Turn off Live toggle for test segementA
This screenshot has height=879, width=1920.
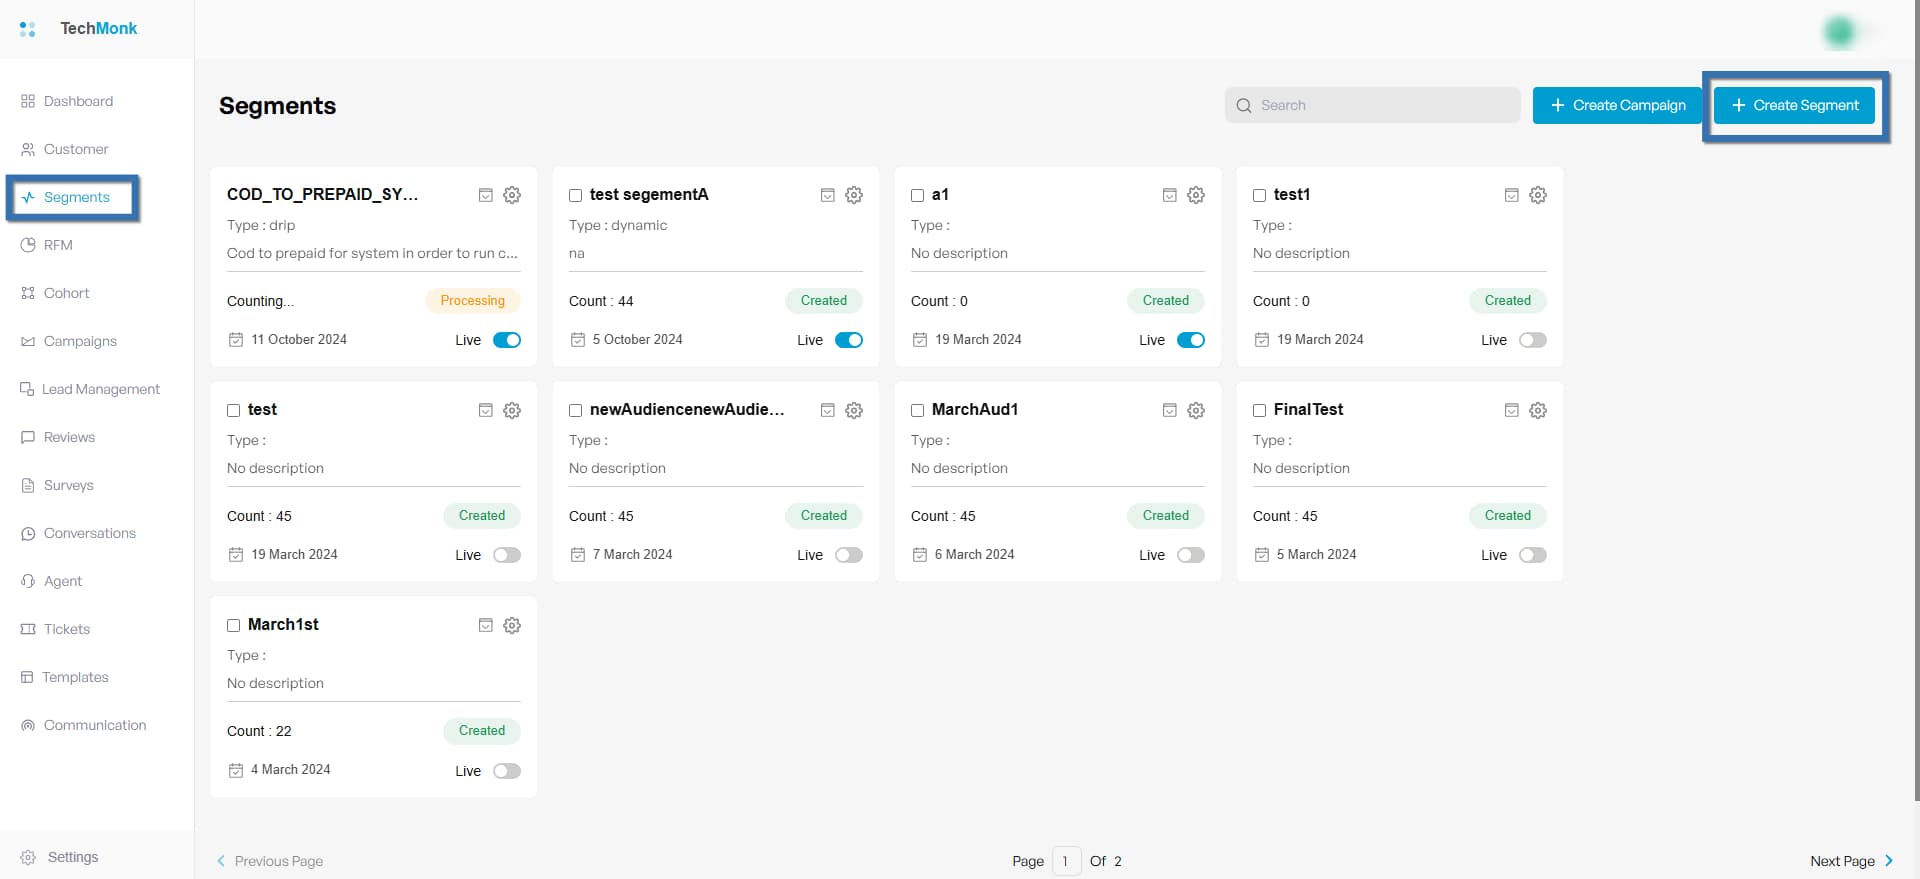849,340
